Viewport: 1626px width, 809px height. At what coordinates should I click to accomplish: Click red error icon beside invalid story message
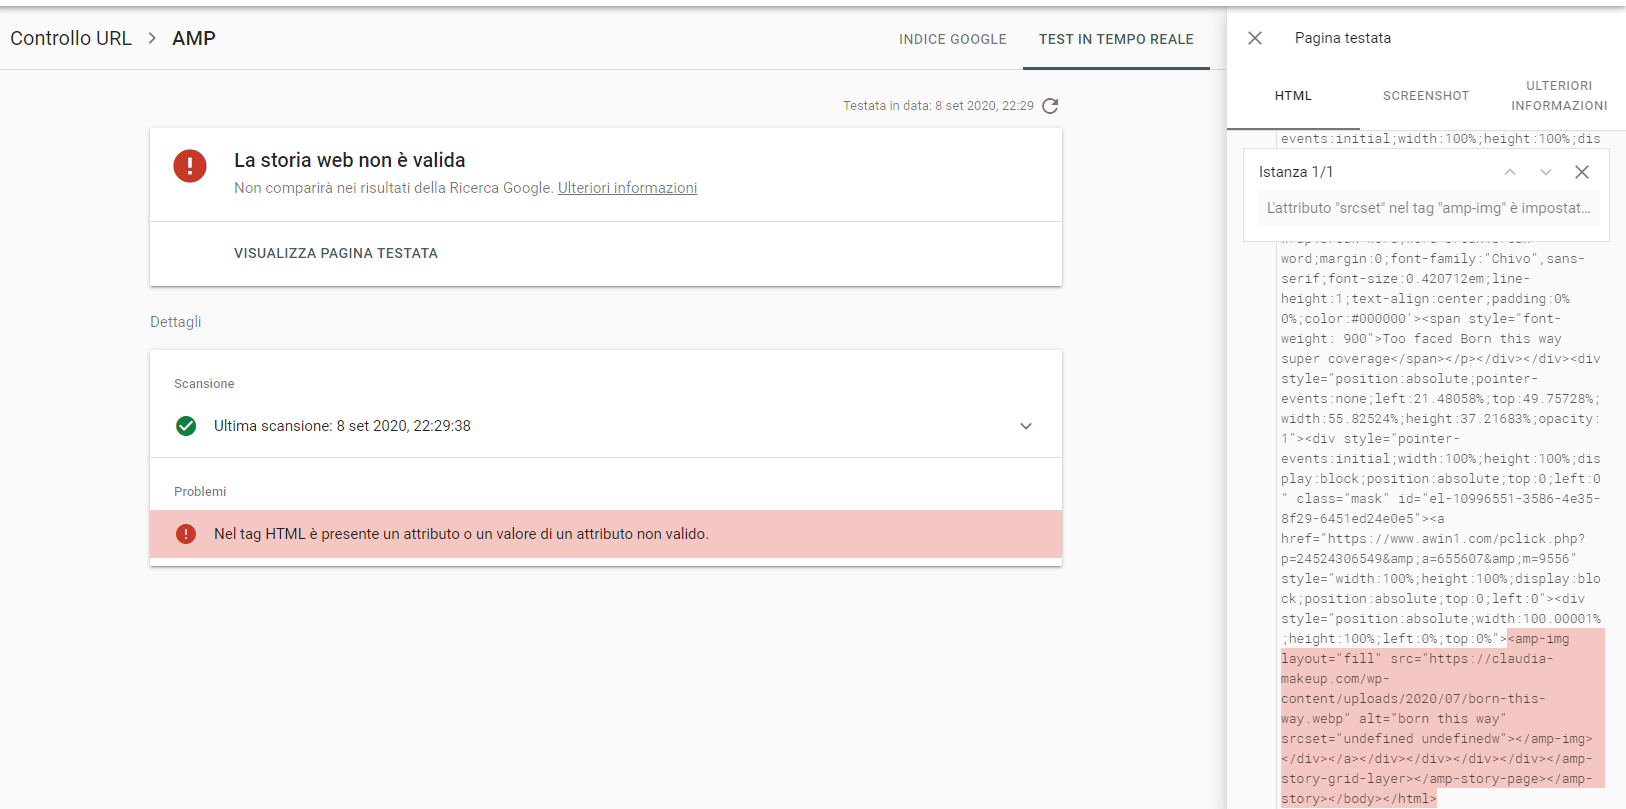190,166
